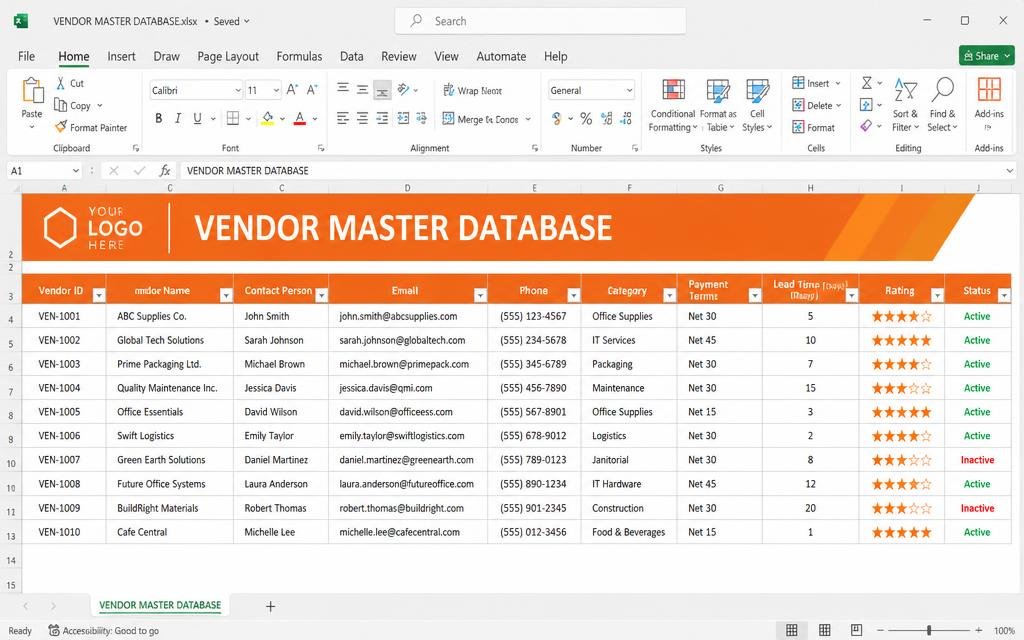Open the File menu
Screen dimensions: 1024x640
coord(26,56)
